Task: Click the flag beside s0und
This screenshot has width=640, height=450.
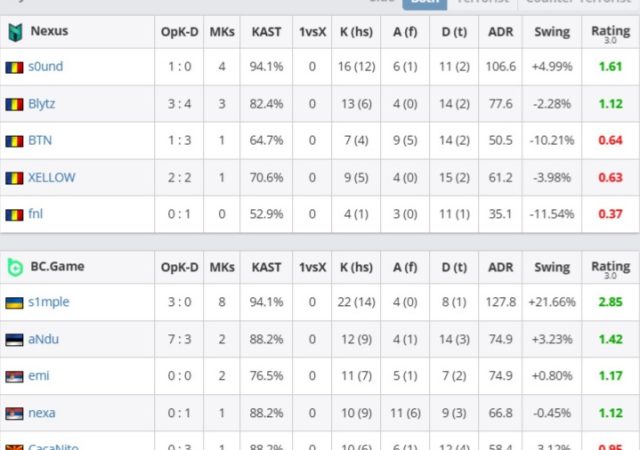Action: (x=14, y=67)
